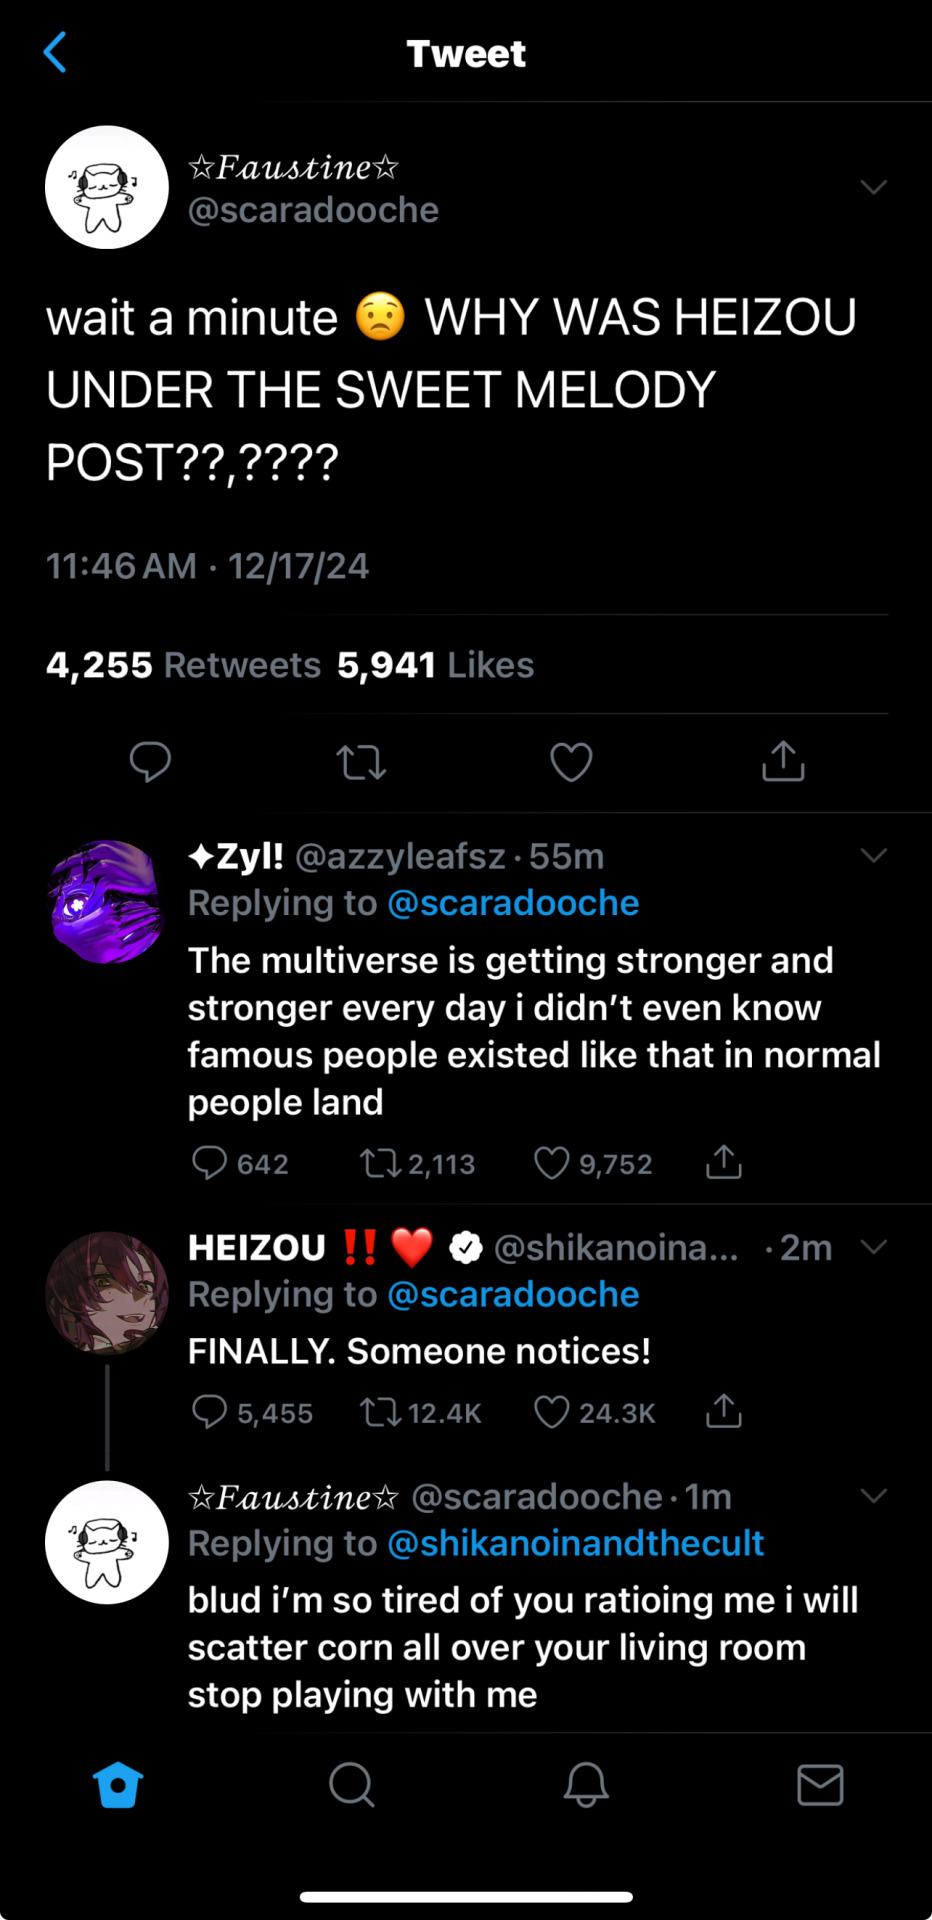Open the Notifications bell tab
This screenshot has width=932, height=1920.
click(586, 1784)
